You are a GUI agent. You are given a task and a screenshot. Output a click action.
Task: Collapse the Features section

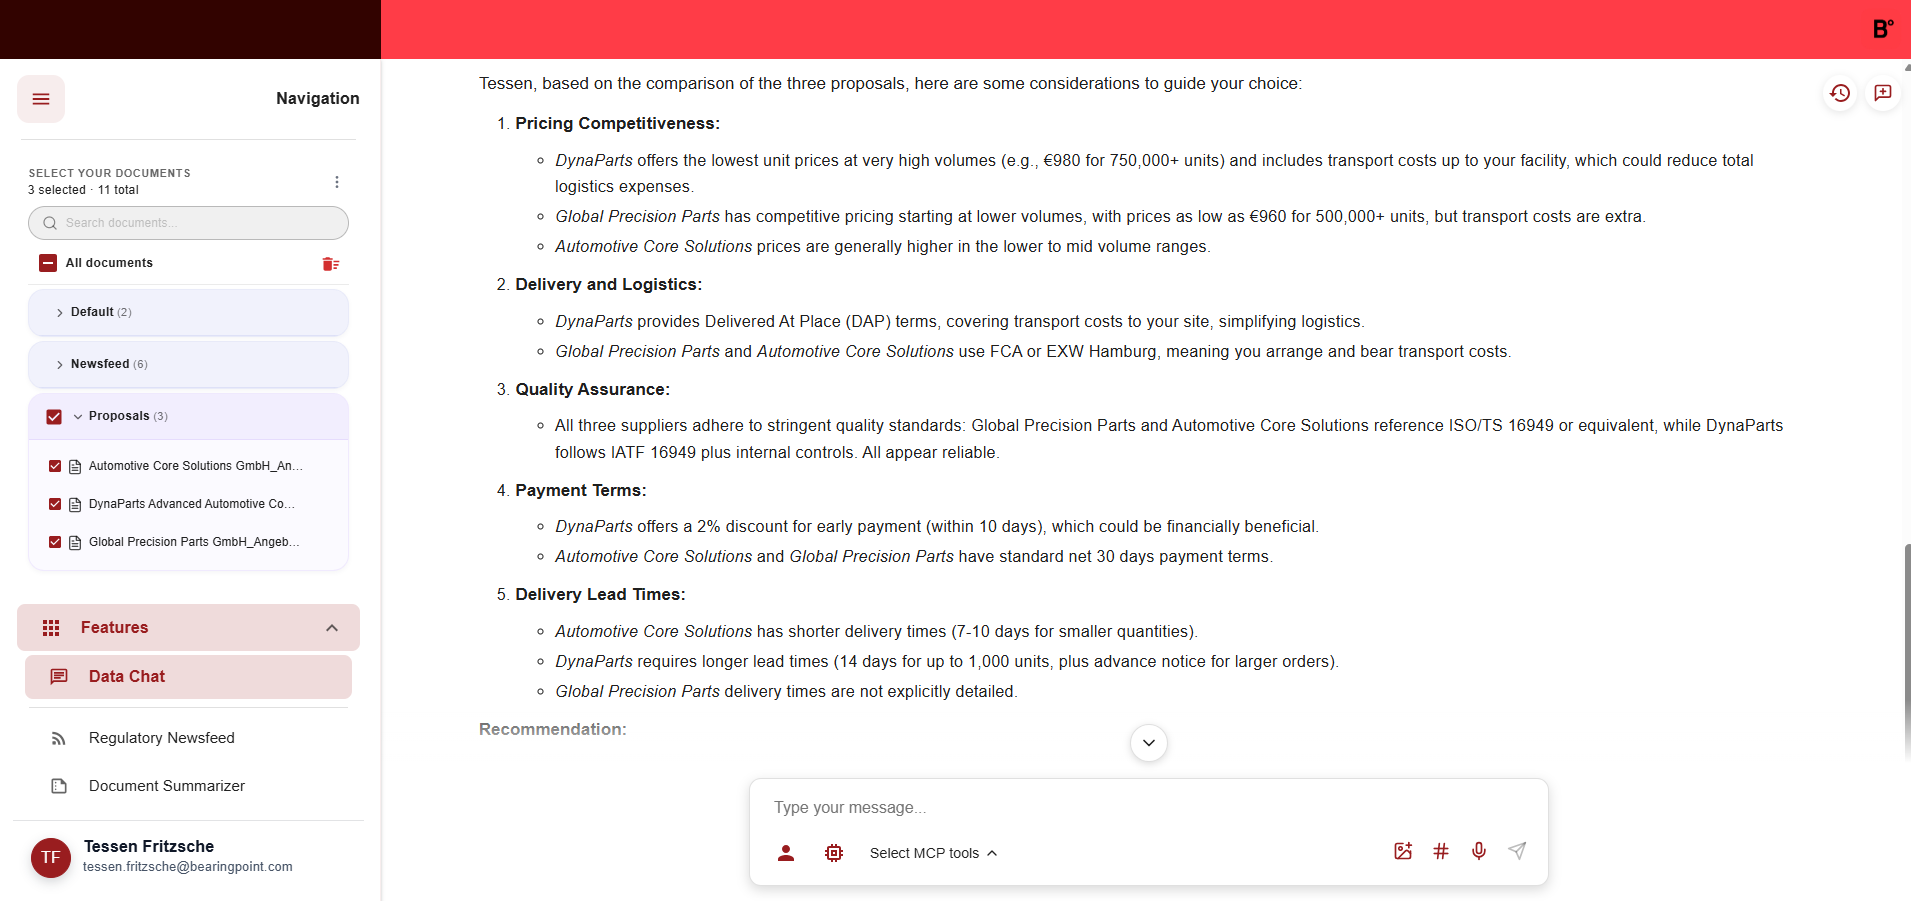click(x=332, y=628)
